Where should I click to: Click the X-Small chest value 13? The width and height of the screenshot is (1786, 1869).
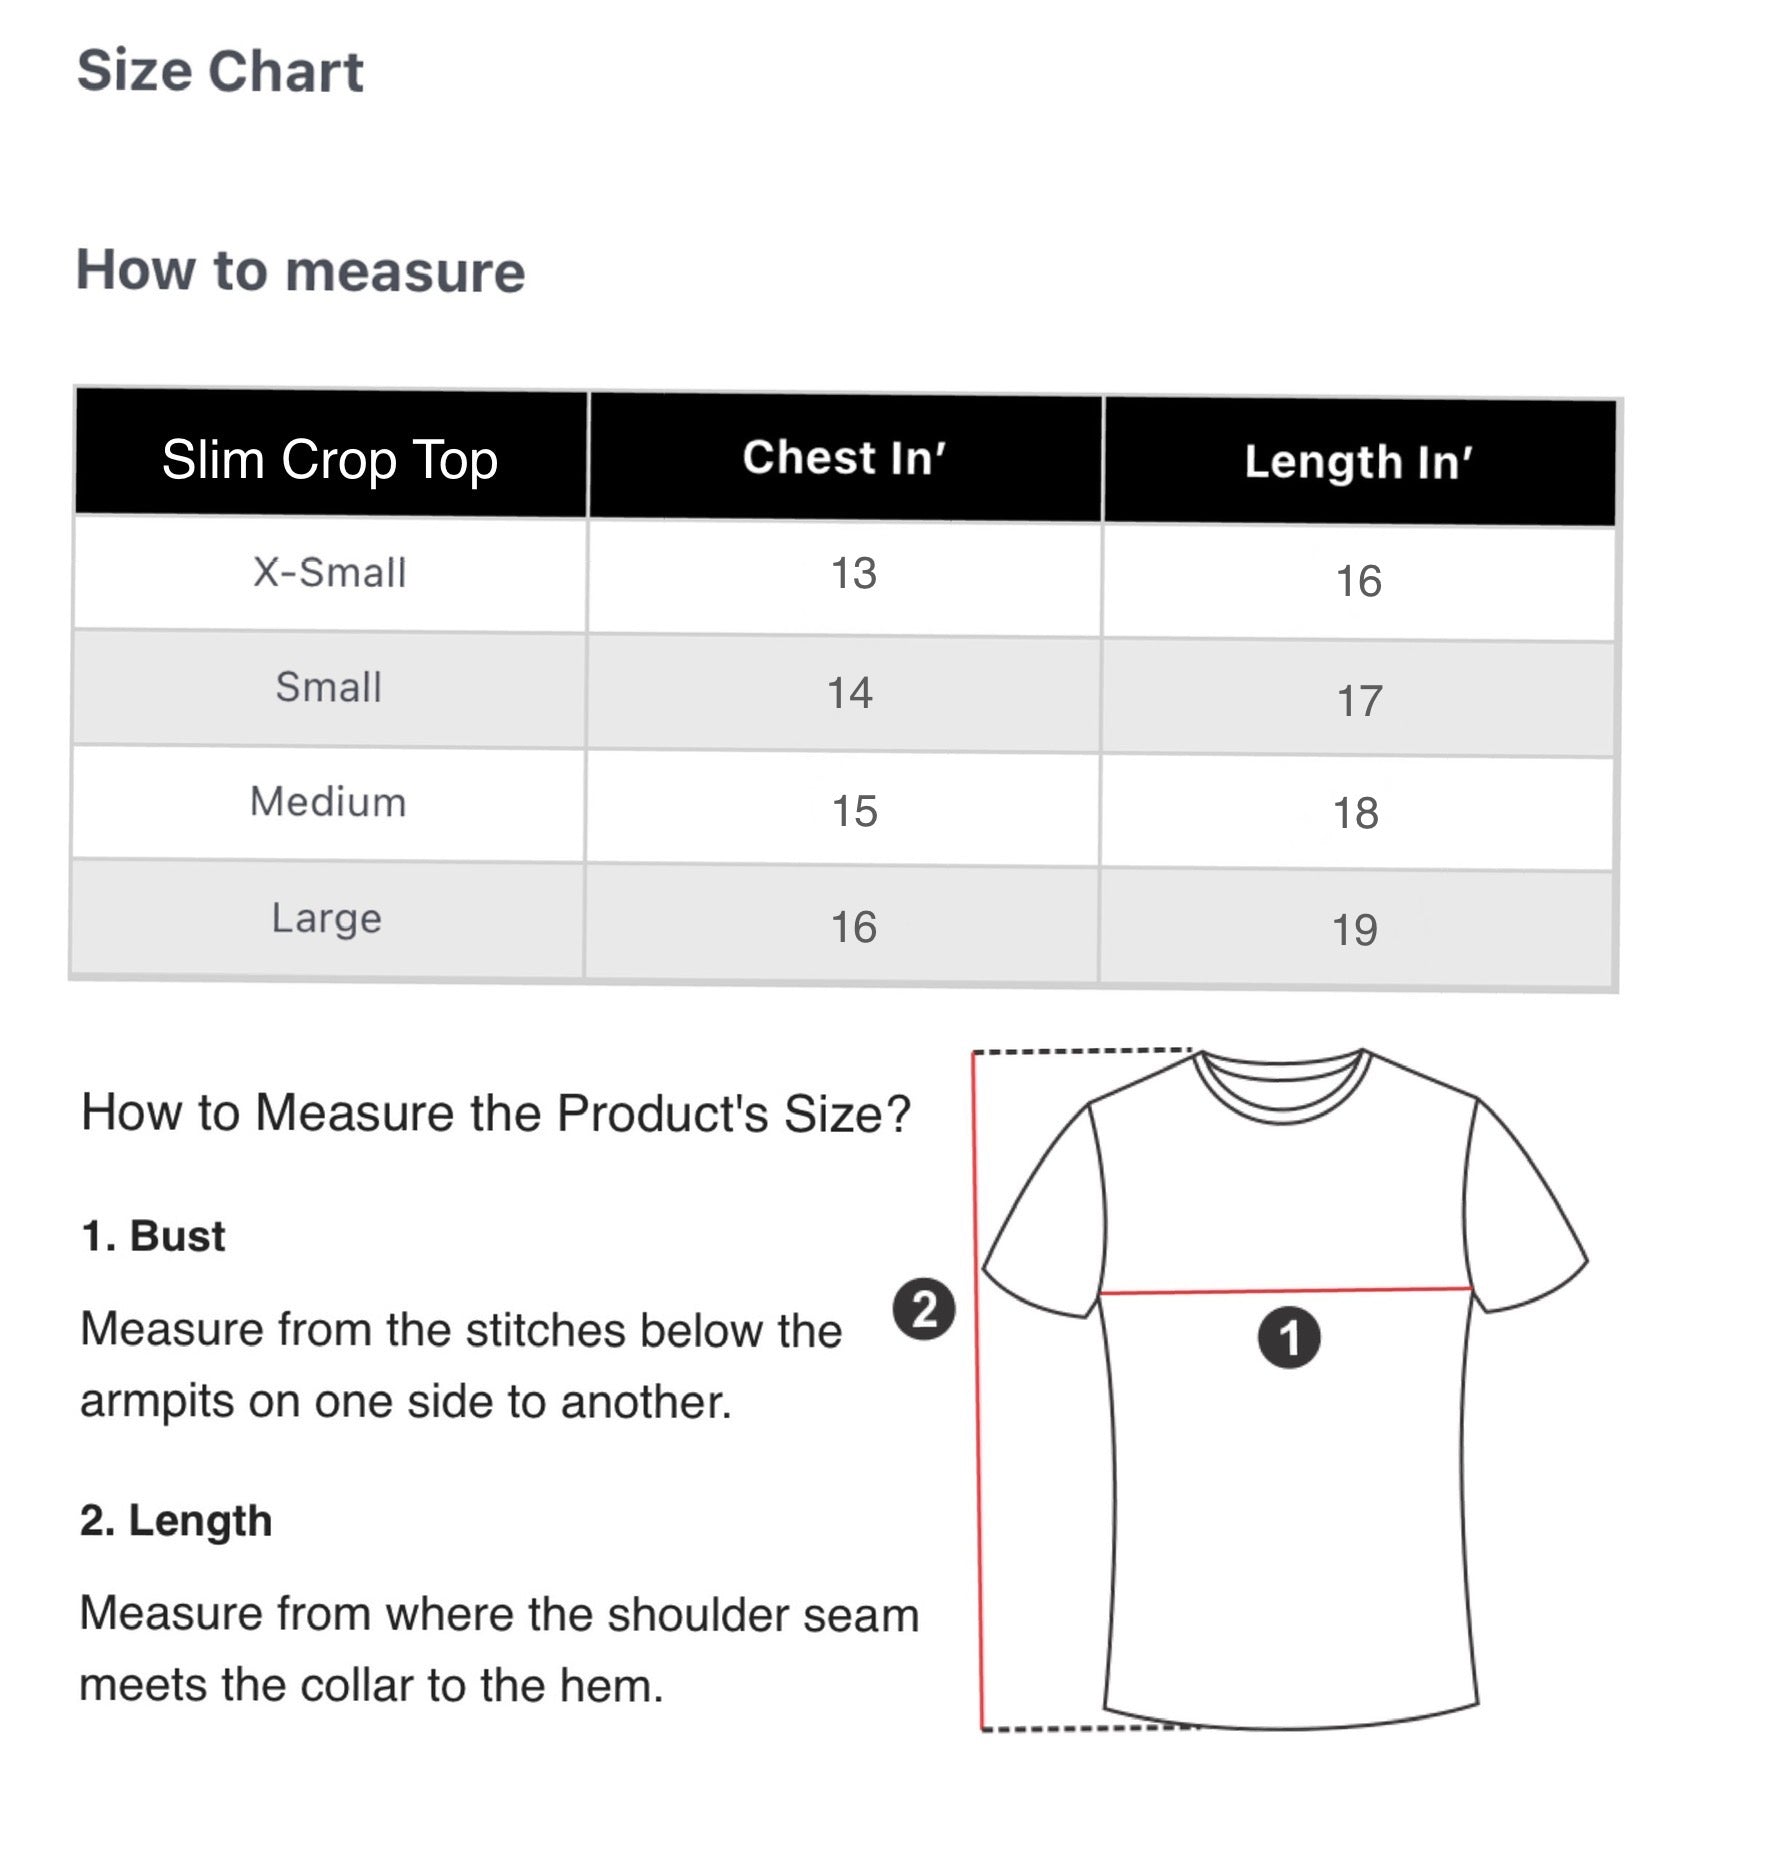pyautogui.click(x=853, y=574)
